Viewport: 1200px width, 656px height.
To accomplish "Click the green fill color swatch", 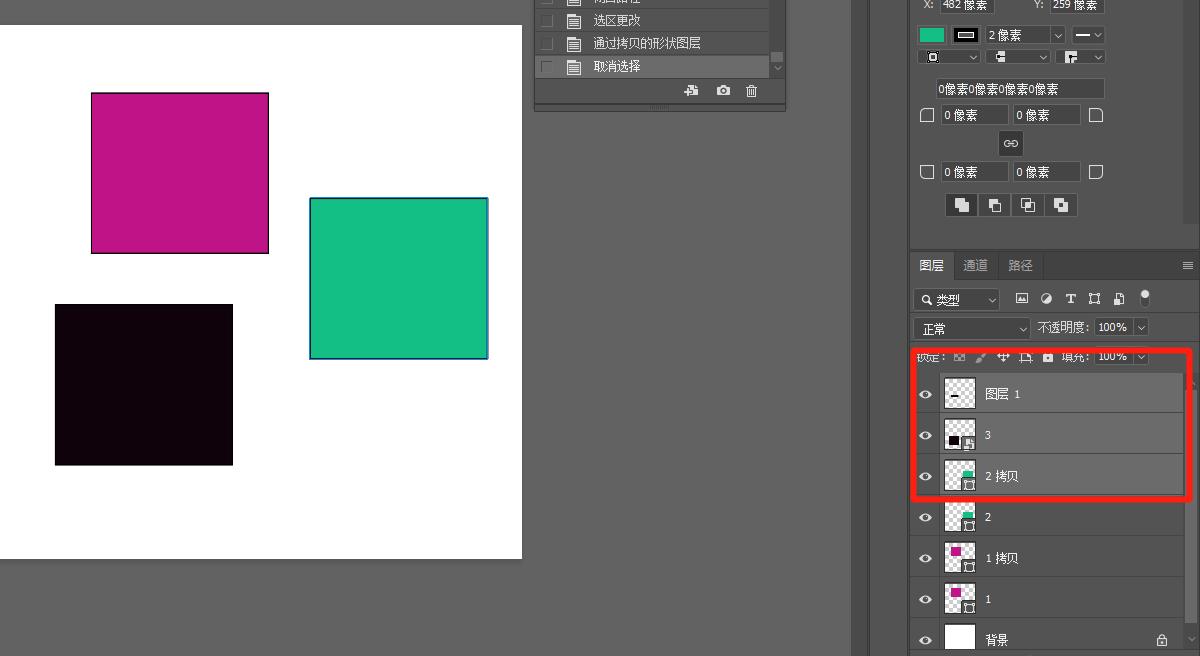I will (932, 35).
